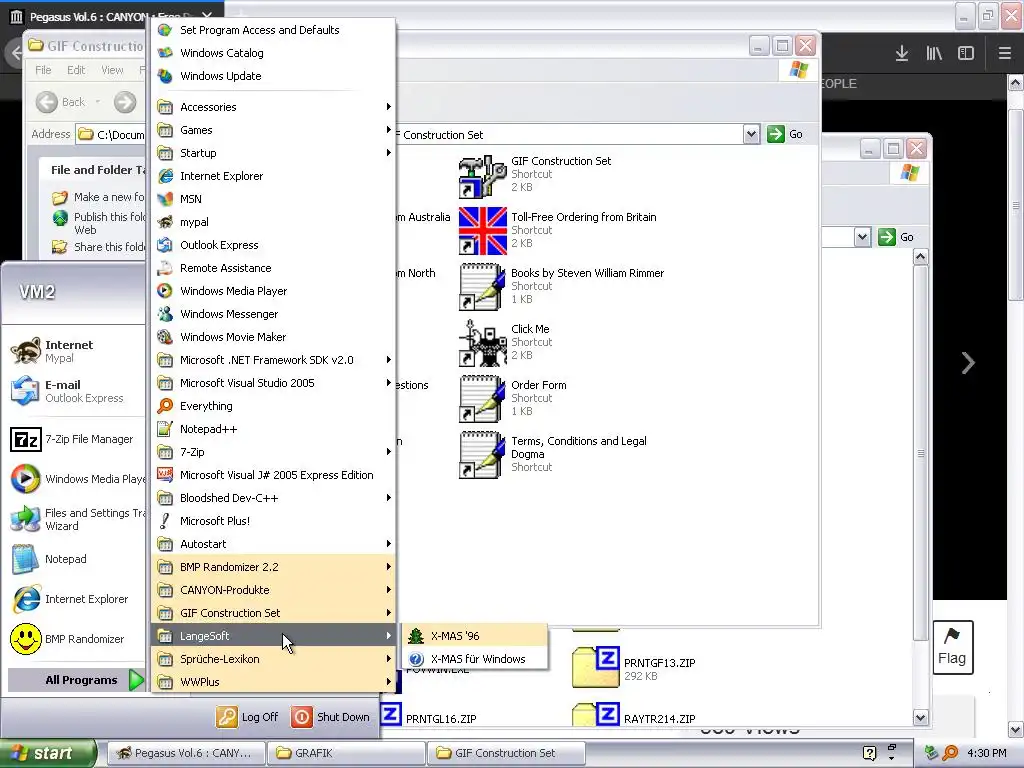Screen dimensions: 1024x768
Task: Open CANYON-Produkte program folder
Action: (273, 590)
